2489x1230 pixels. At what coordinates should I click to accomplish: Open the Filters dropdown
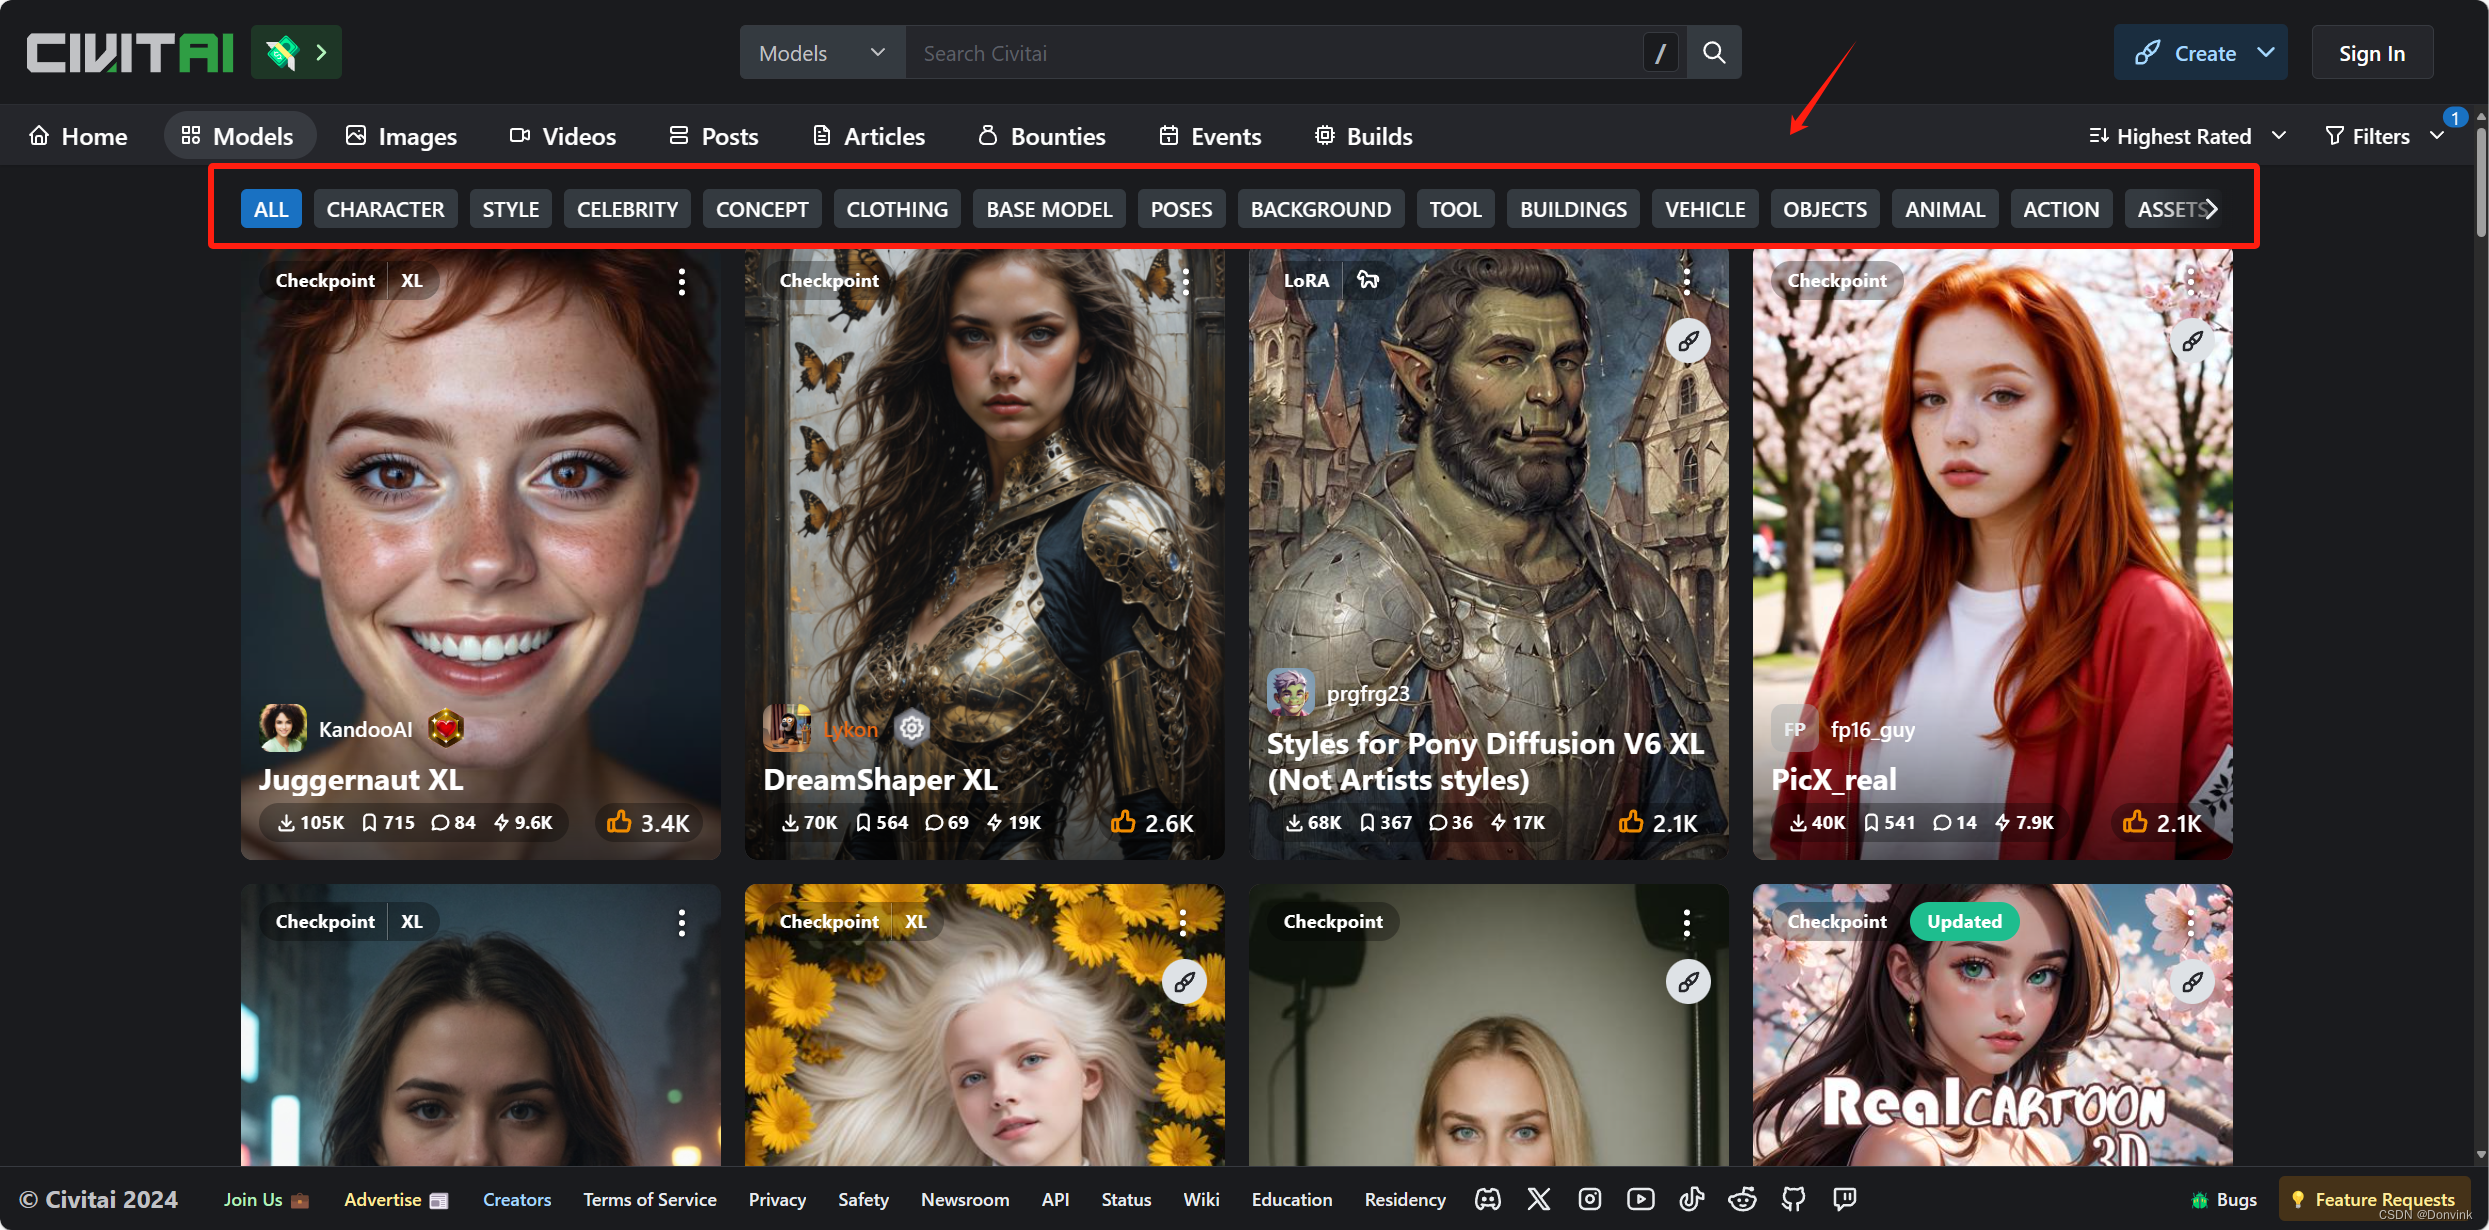2383,136
